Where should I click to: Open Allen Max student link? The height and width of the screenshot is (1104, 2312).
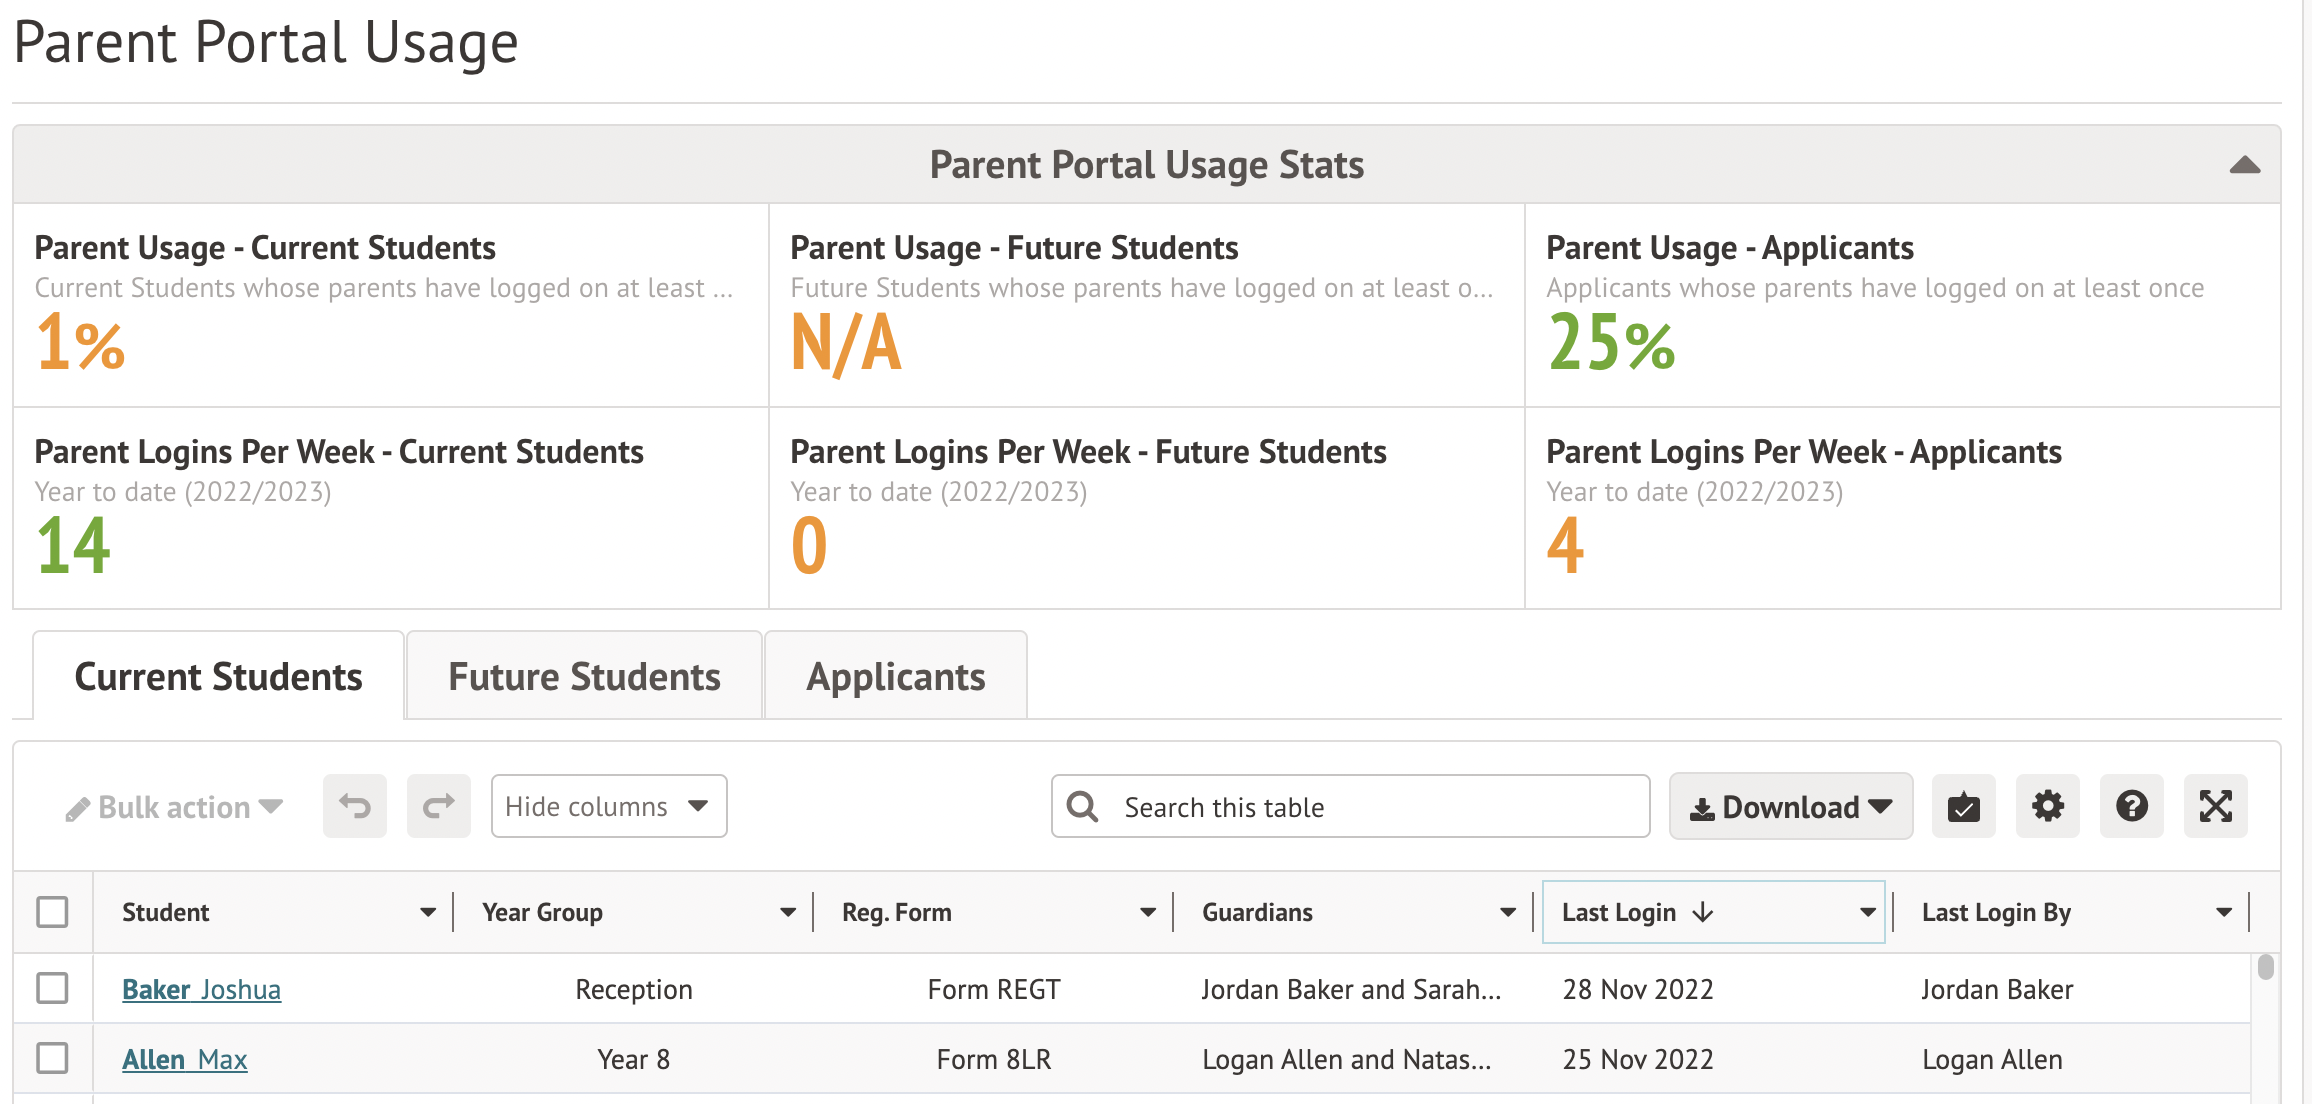pos(184,1059)
